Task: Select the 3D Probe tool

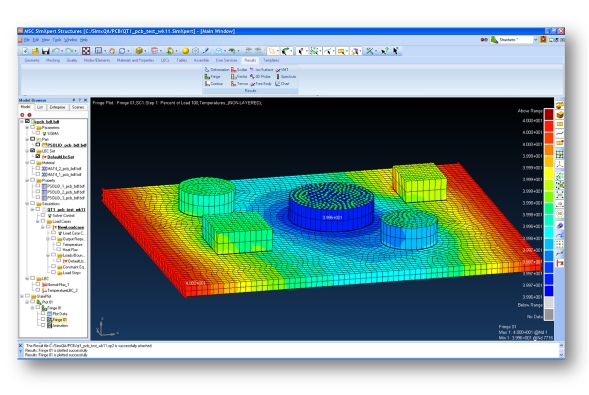Action: [x=260, y=77]
